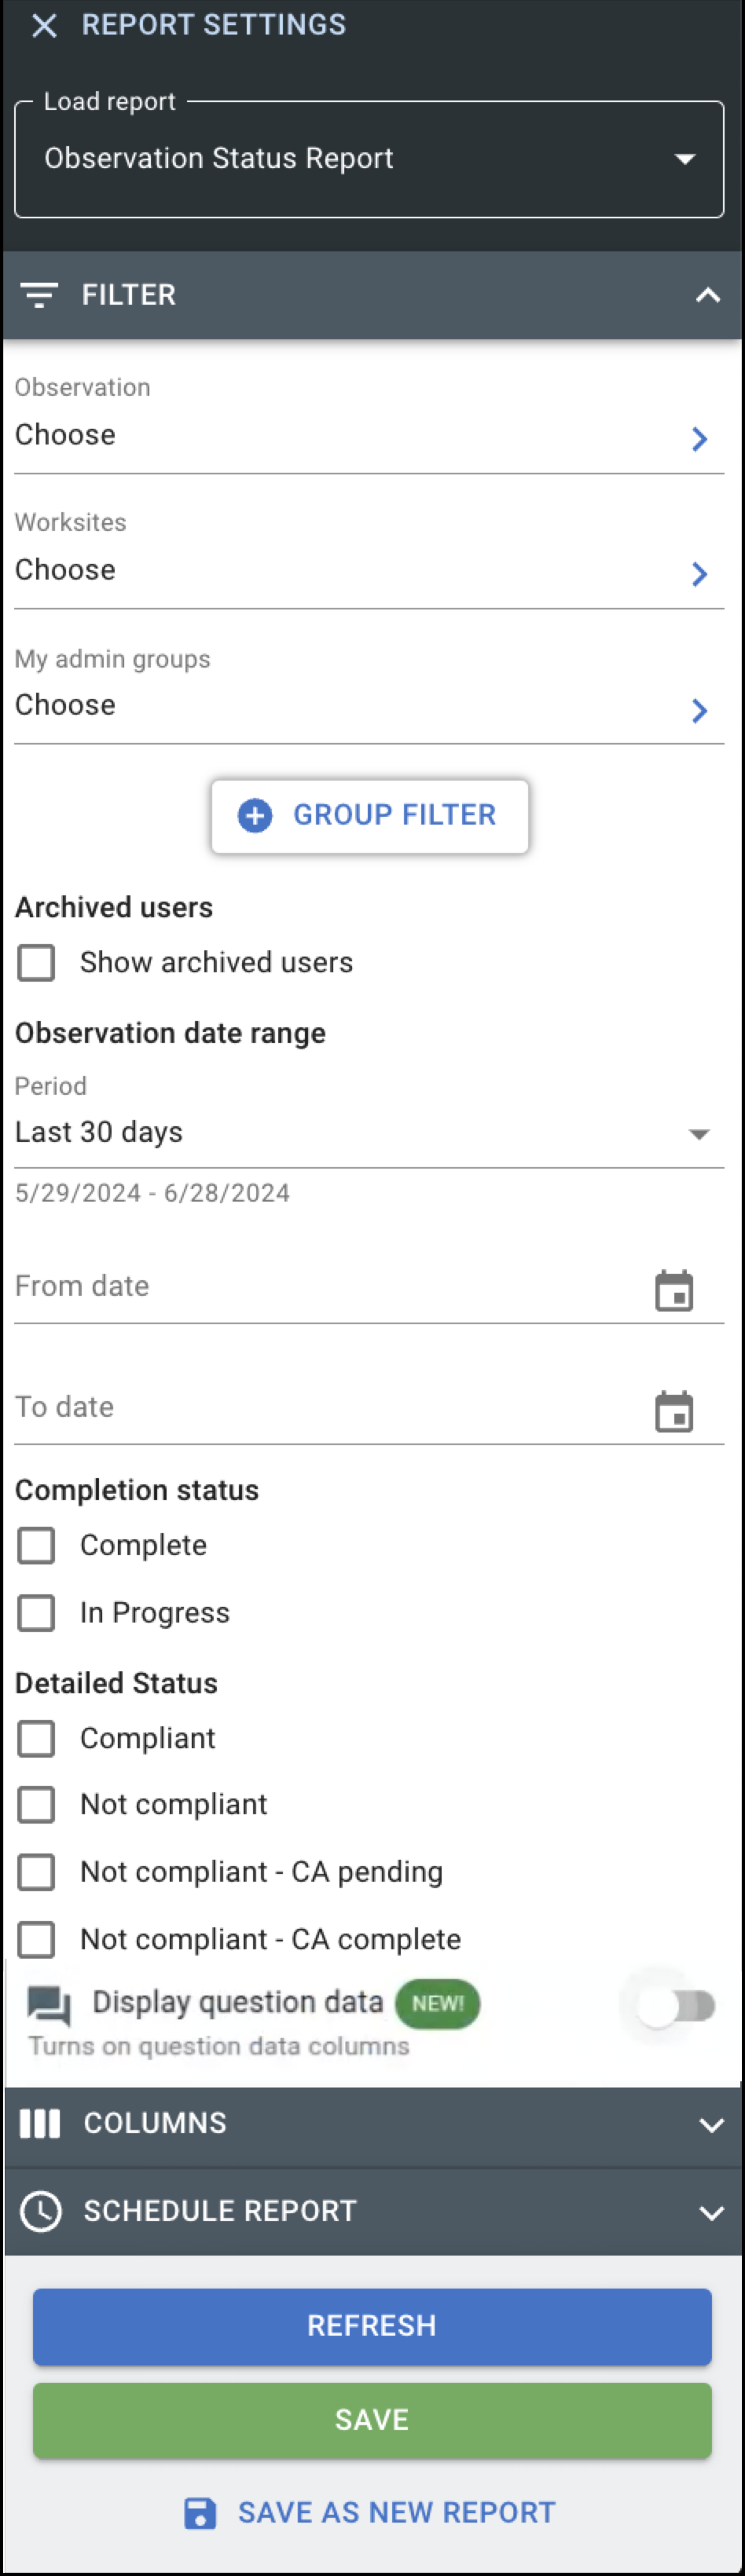Toggle the Display question data switch

[678, 2005]
